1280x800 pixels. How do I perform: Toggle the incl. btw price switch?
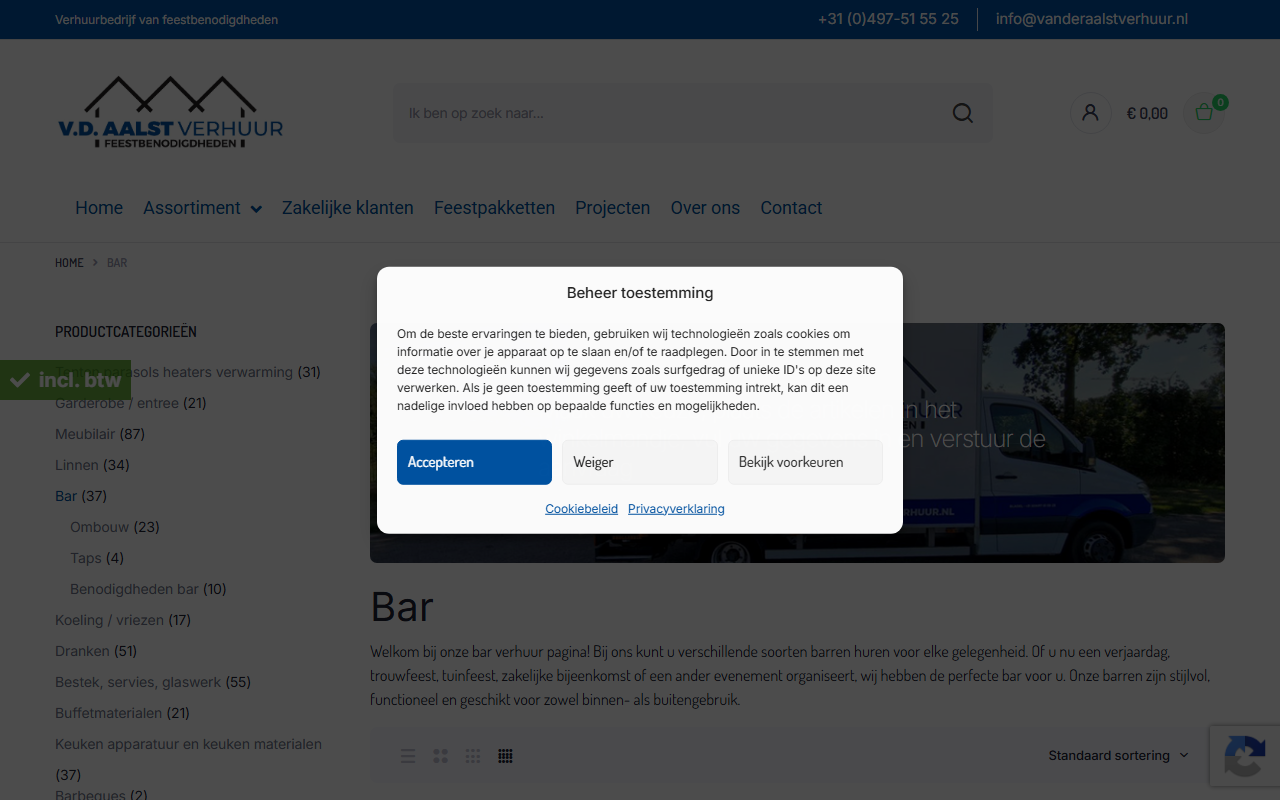(x=65, y=380)
